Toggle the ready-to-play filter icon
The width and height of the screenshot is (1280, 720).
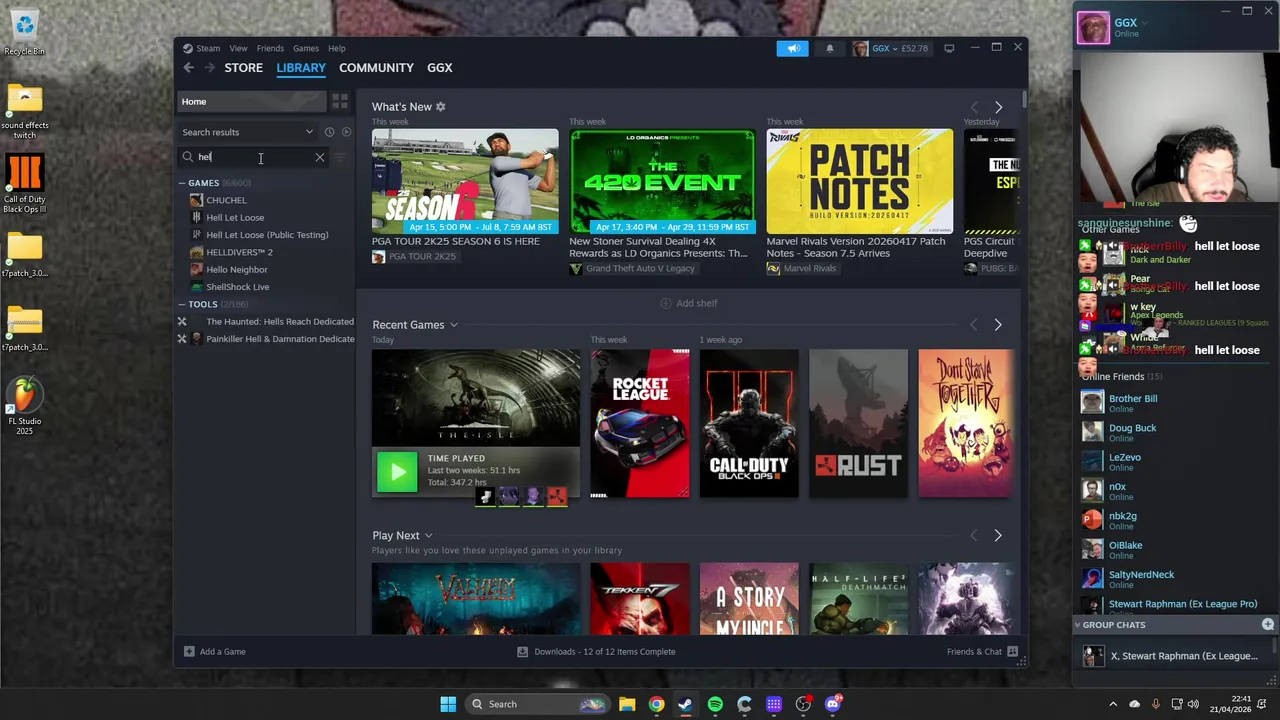[x=346, y=132]
